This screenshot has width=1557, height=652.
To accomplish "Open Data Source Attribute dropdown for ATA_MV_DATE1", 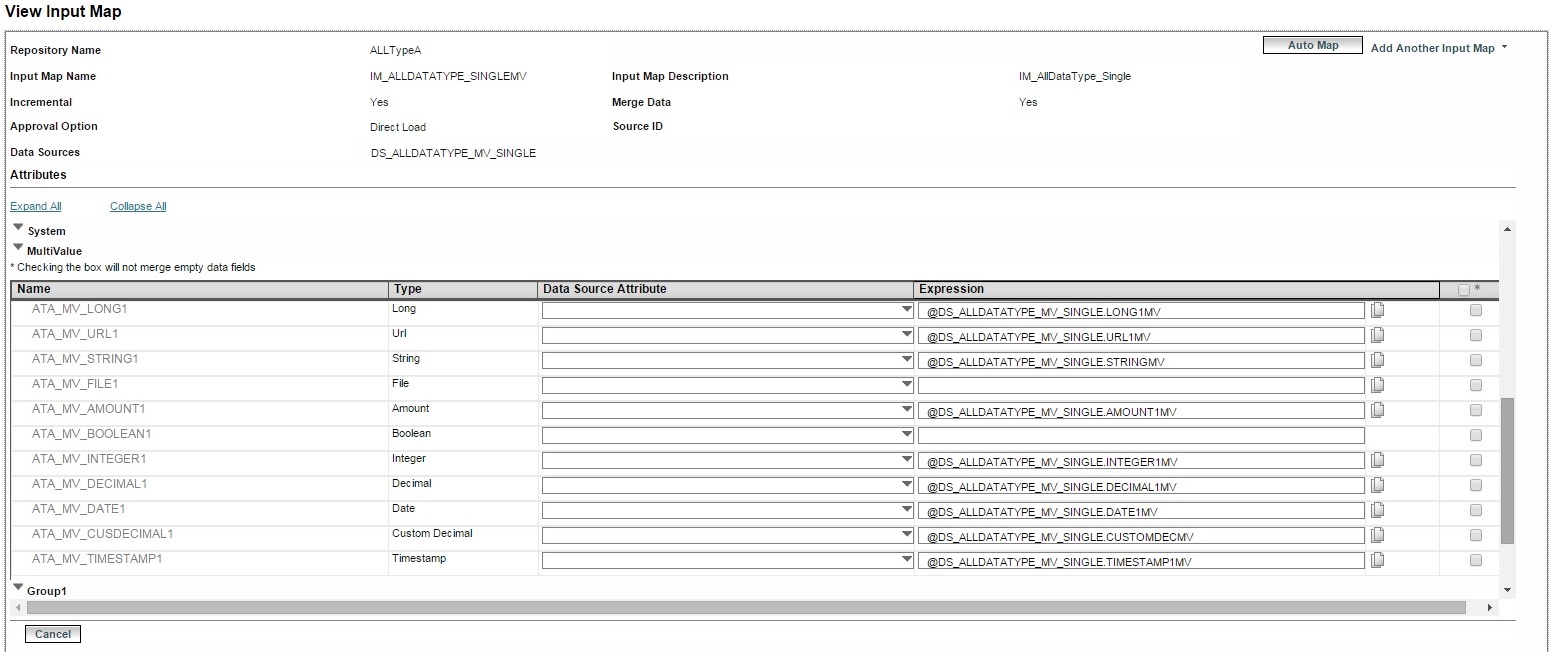I will (x=728, y=511).
